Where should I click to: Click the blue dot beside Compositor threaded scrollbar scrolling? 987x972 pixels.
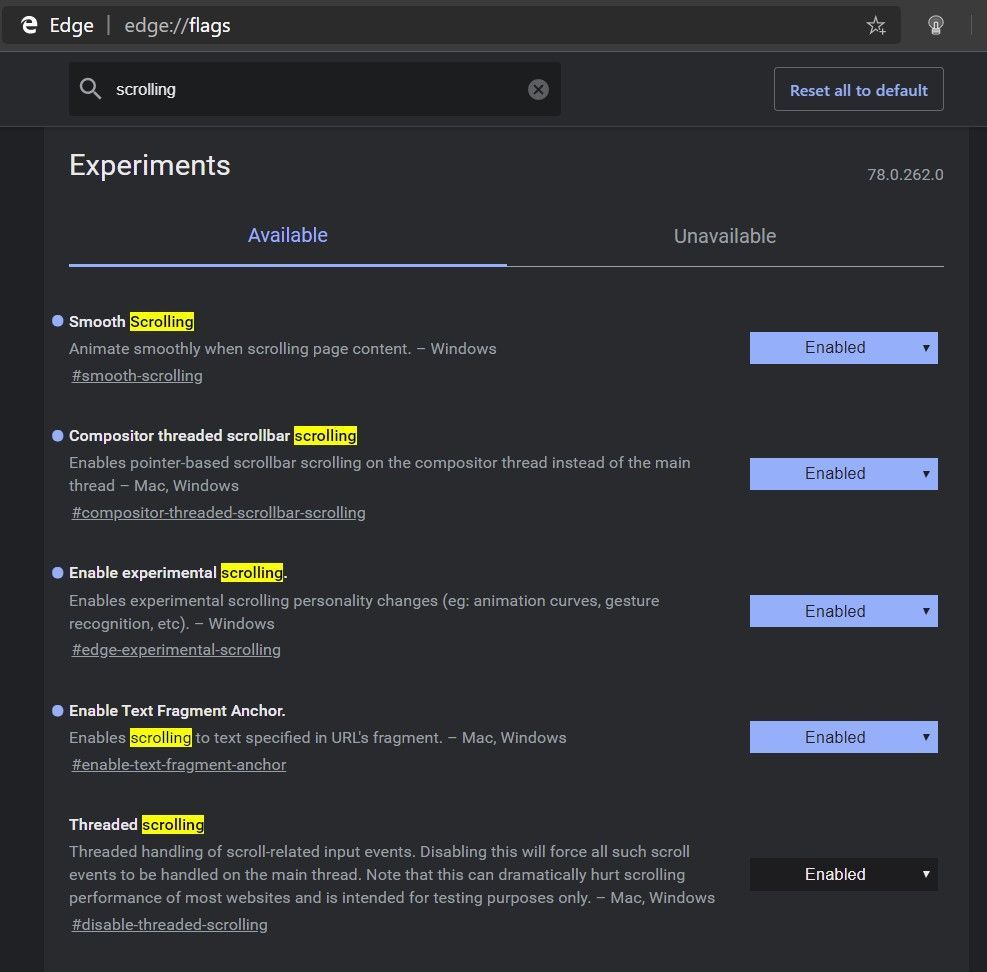coord(58,436)
